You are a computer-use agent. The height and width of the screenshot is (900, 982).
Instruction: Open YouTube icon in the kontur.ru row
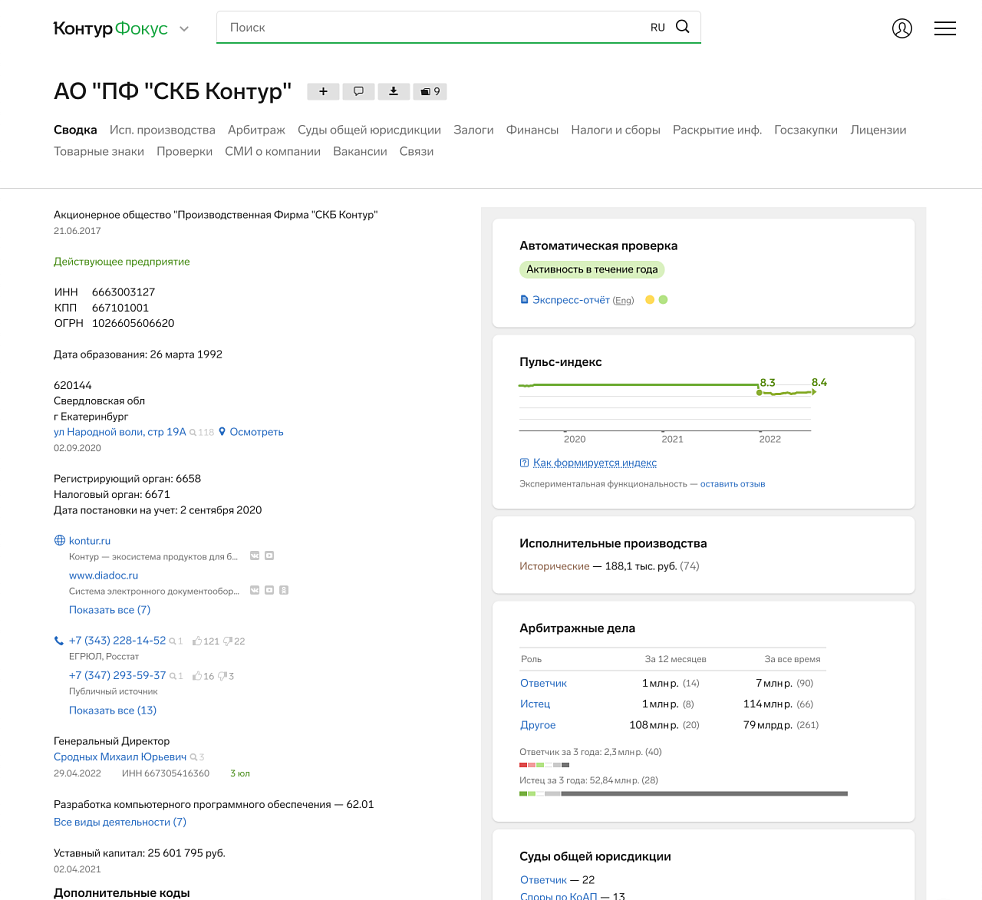click(269, 556)
